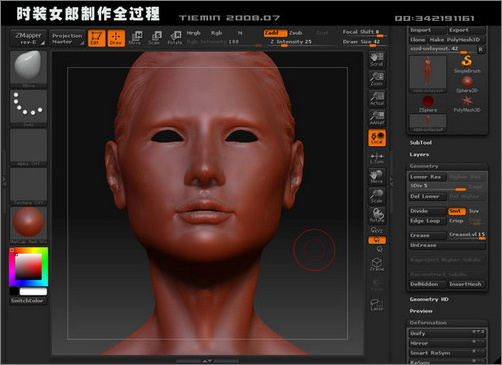
Task: Open the ZMapper rev-E plugin button
Action: [28, 38]
